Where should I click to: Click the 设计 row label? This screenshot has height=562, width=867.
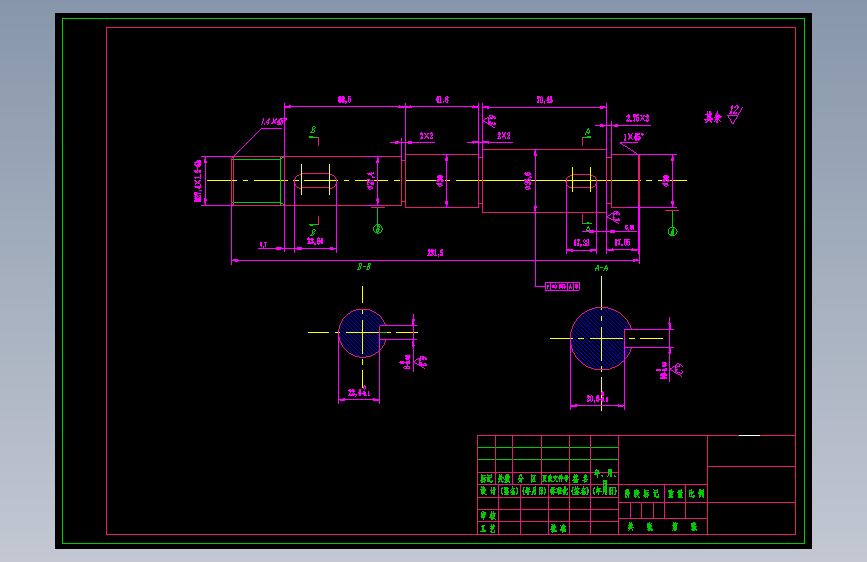[488, 491]
